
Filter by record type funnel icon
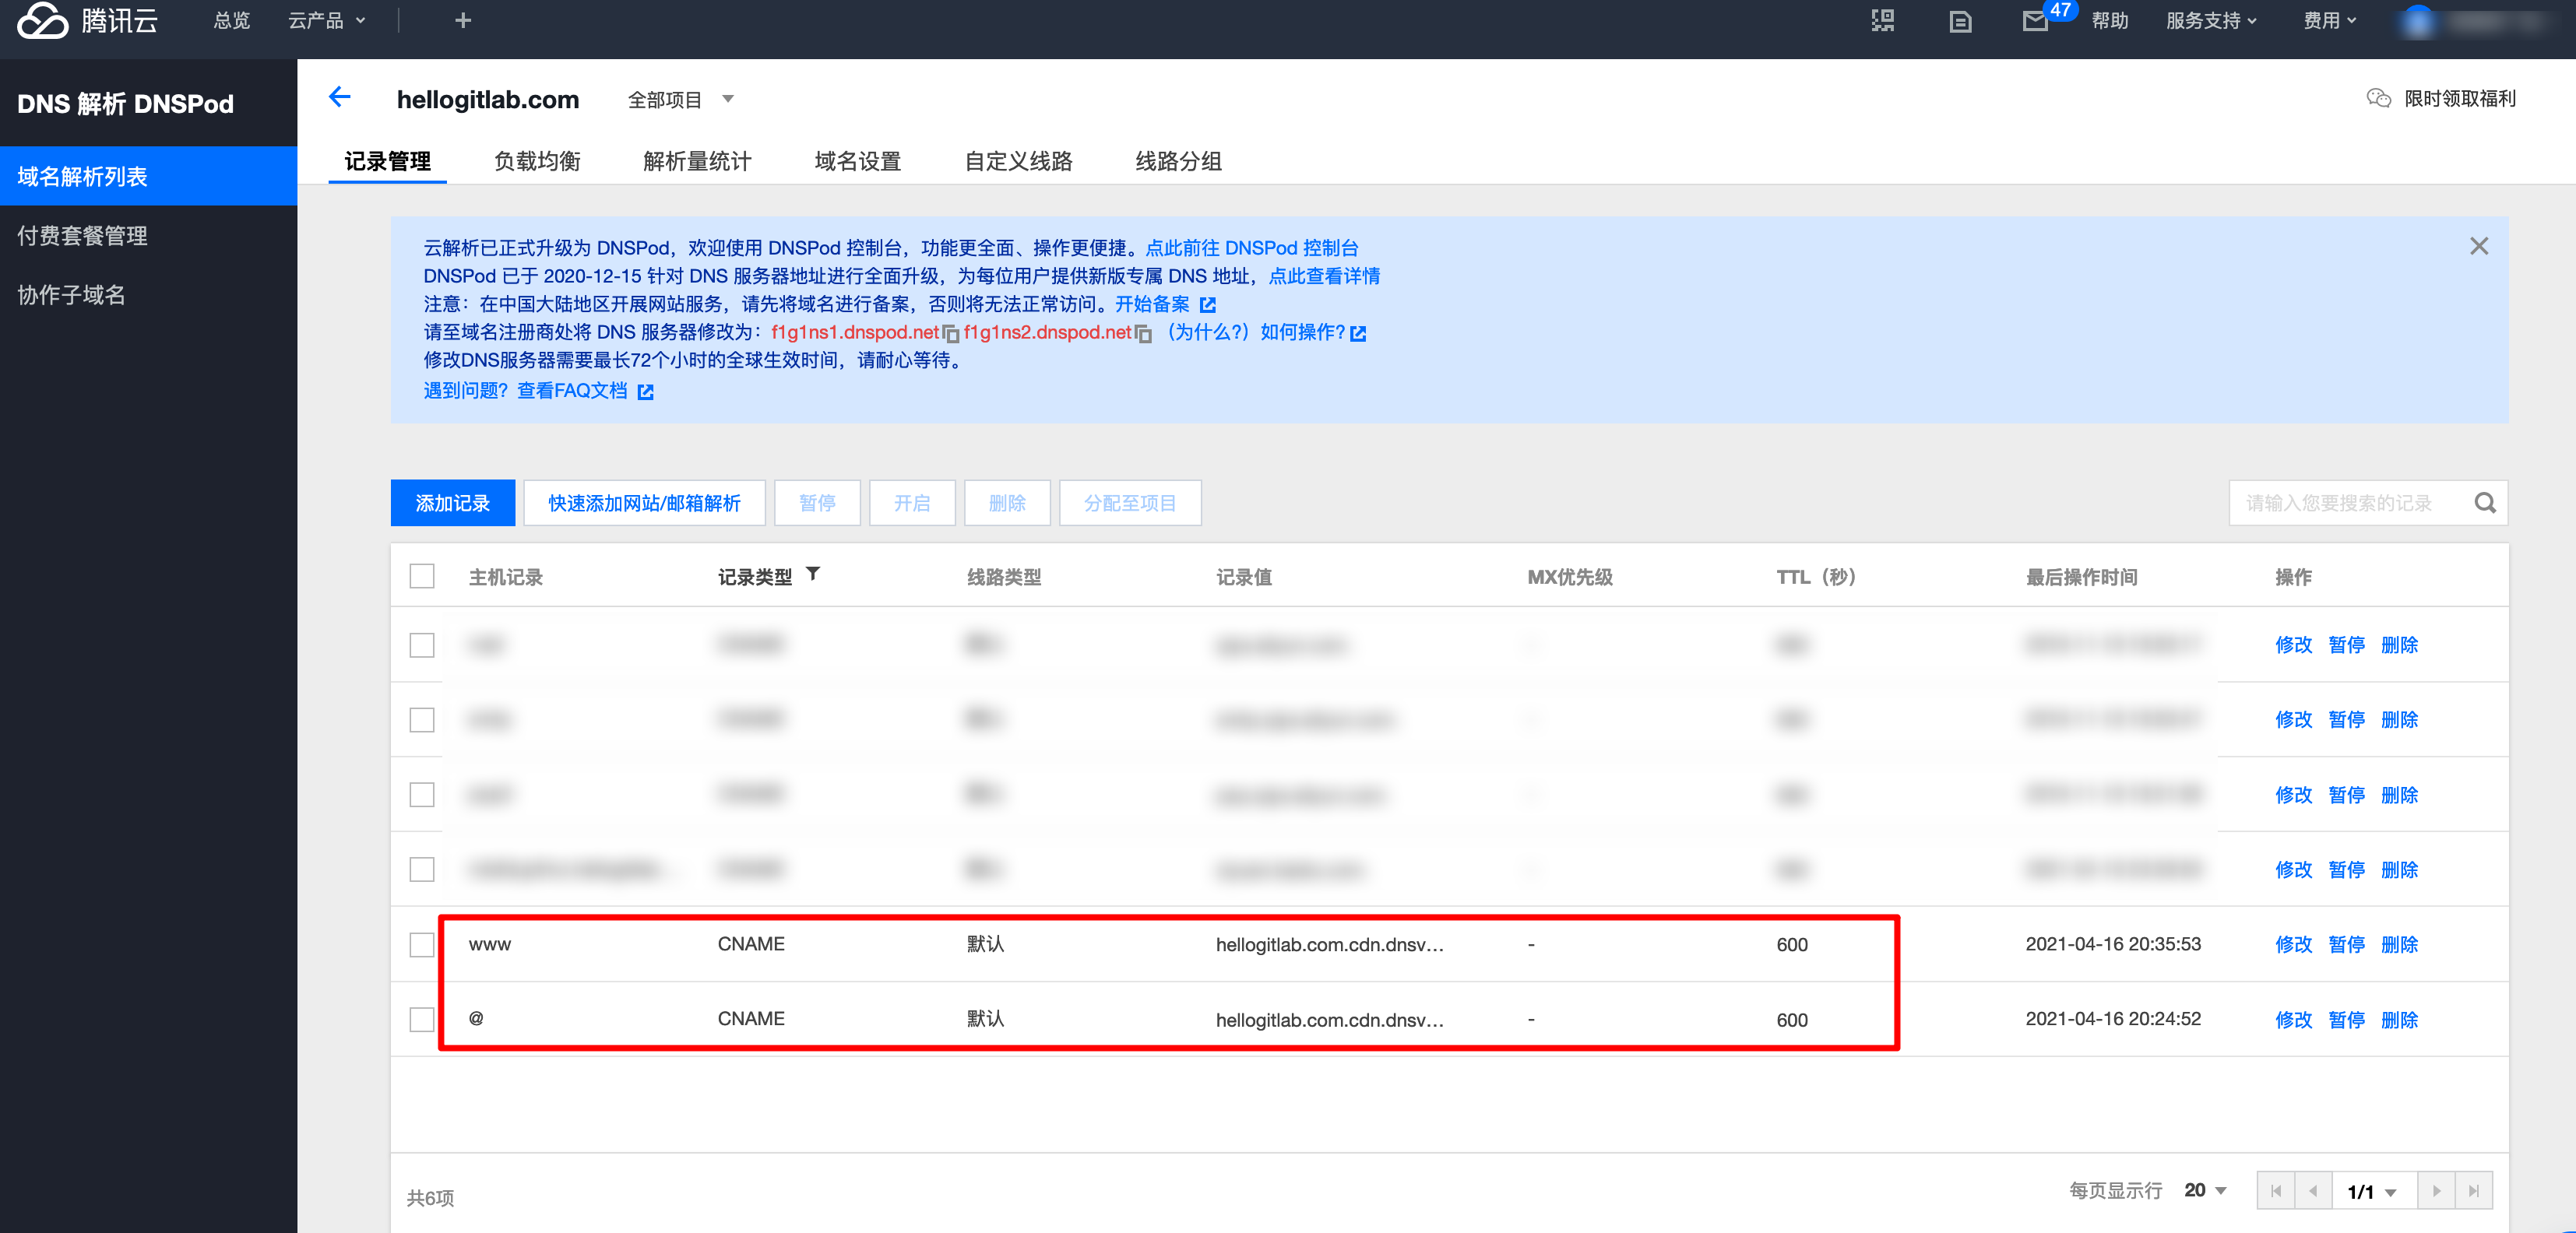coord(813,574)
